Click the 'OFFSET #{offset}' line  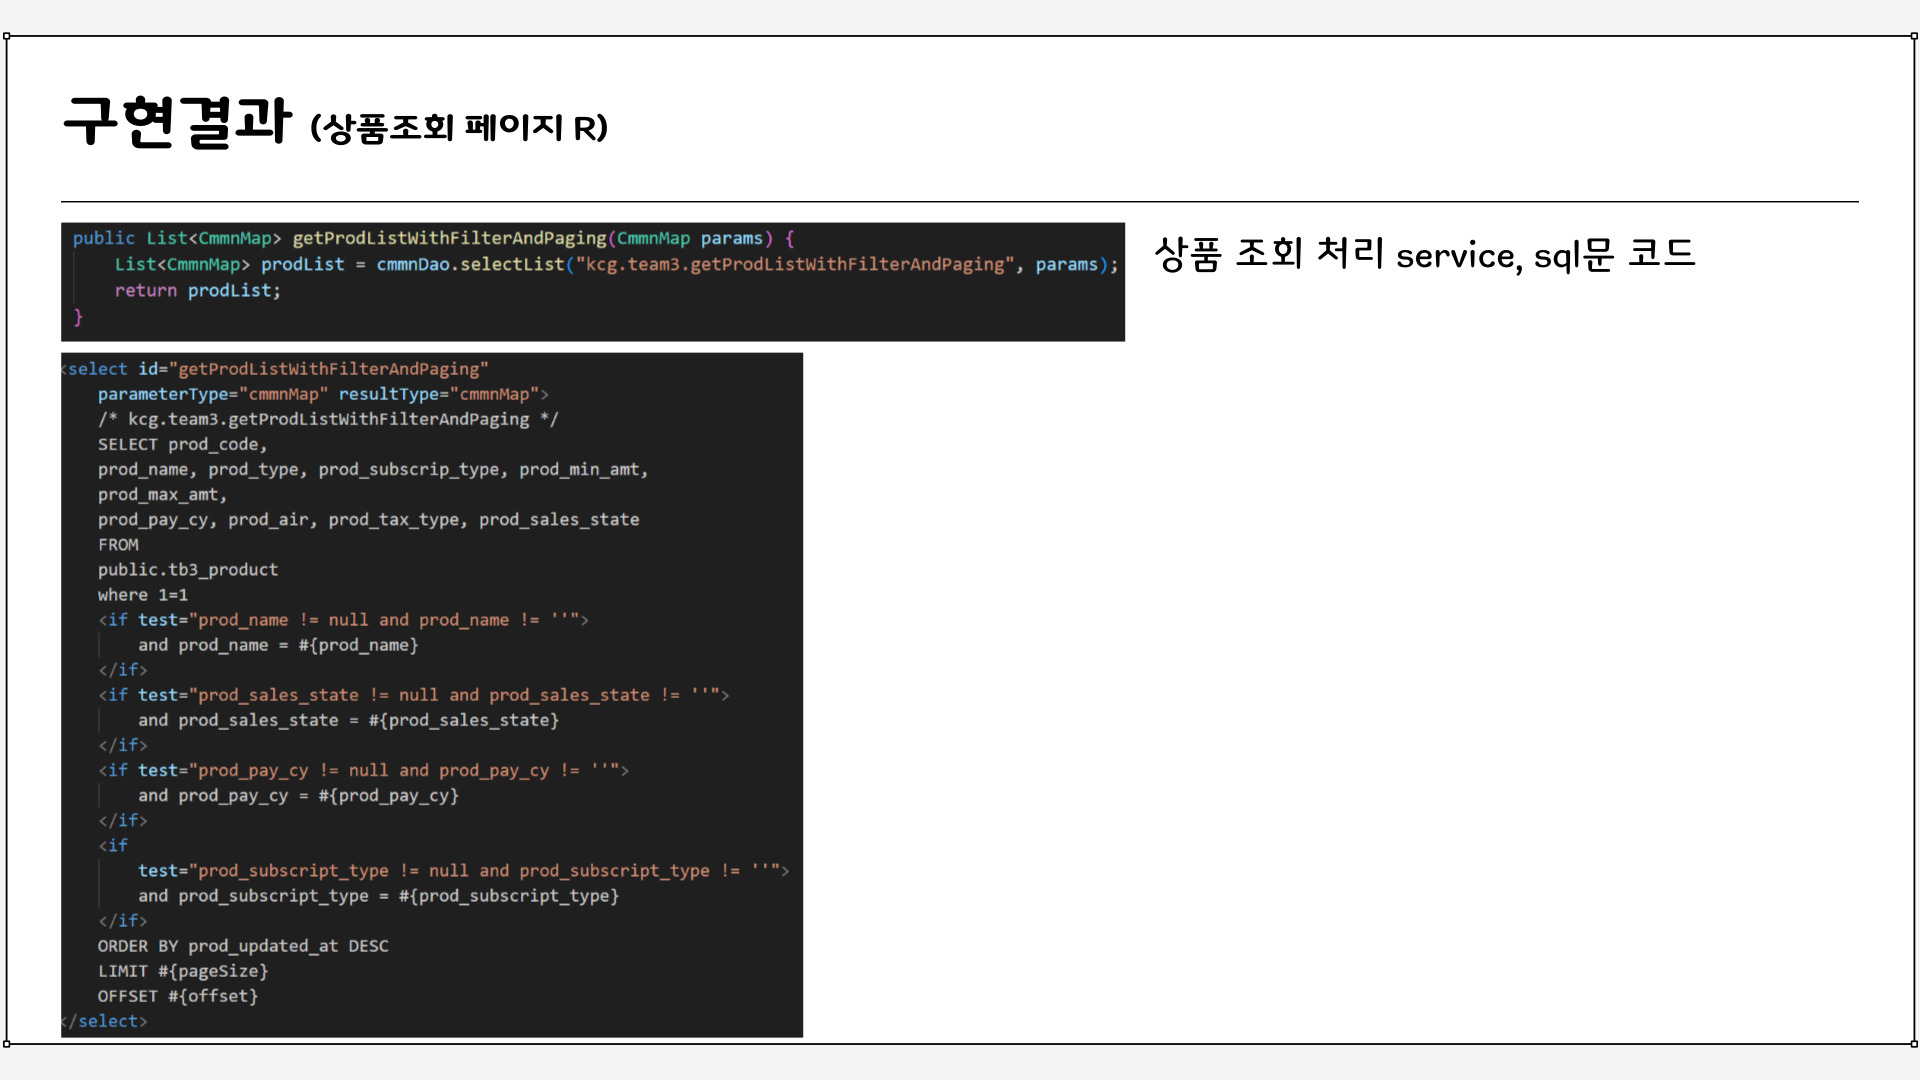click(x=178, y=996)
